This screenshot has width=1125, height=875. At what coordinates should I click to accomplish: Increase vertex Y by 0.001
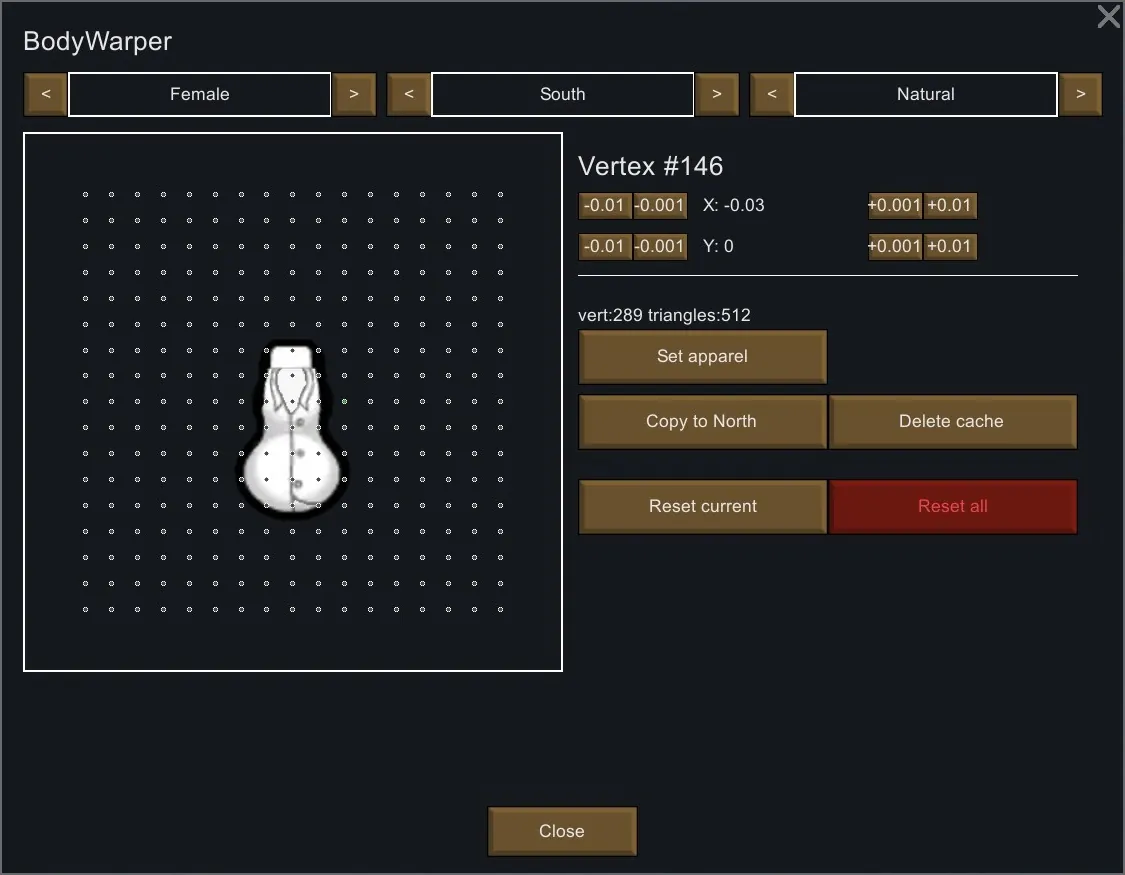coord(894,246)
